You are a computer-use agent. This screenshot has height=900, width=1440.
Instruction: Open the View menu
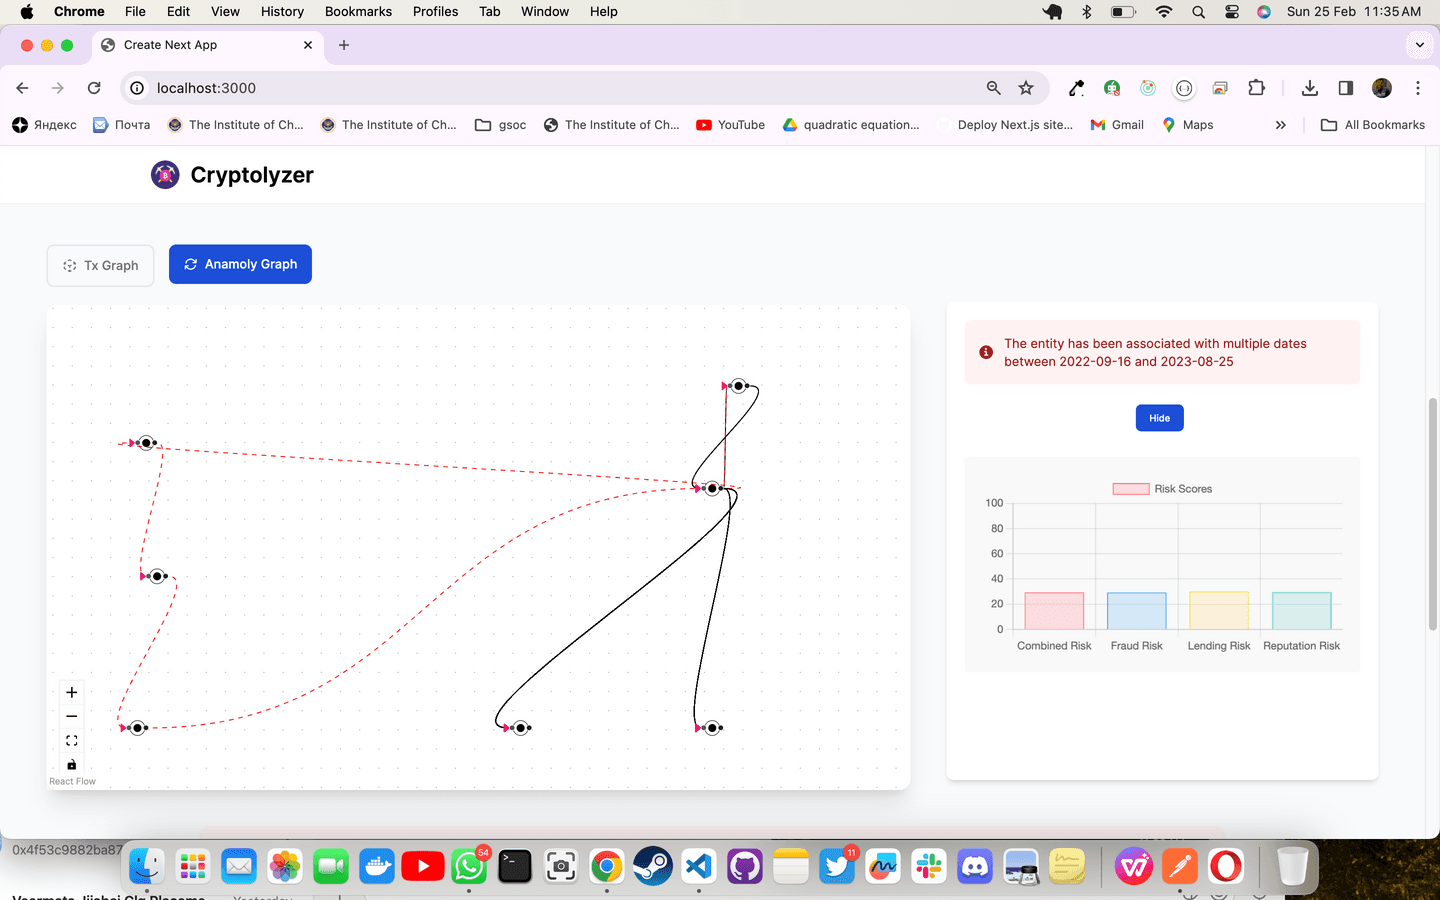pos(225,11)
